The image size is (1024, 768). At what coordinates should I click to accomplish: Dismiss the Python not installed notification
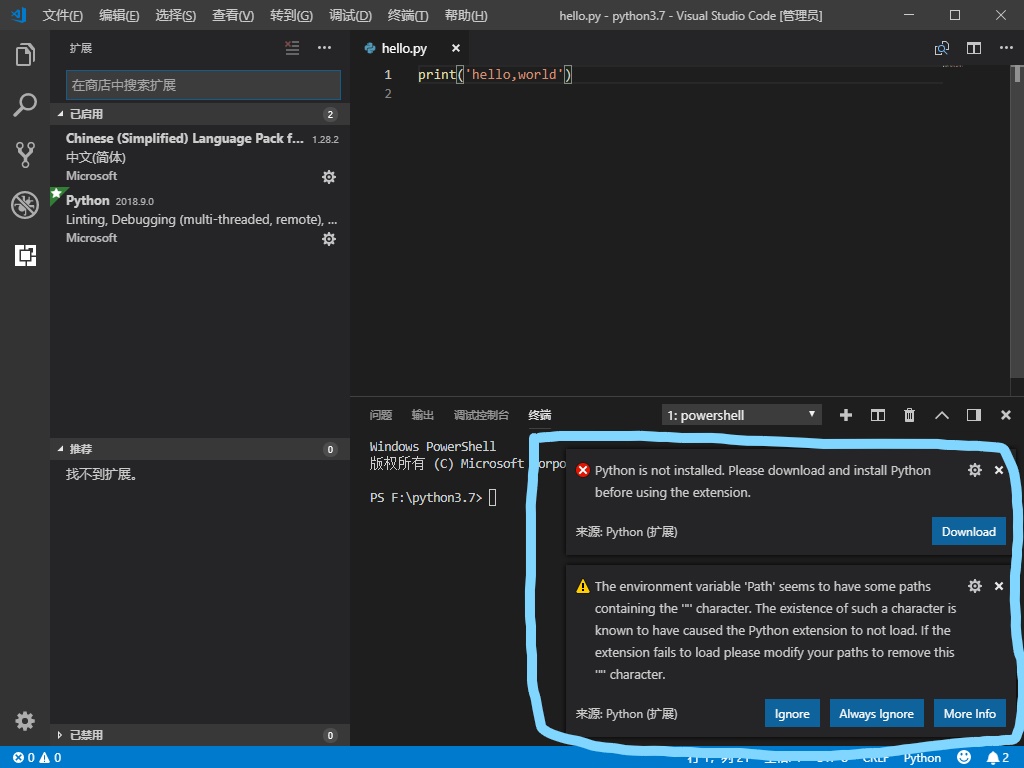(999, 470)
